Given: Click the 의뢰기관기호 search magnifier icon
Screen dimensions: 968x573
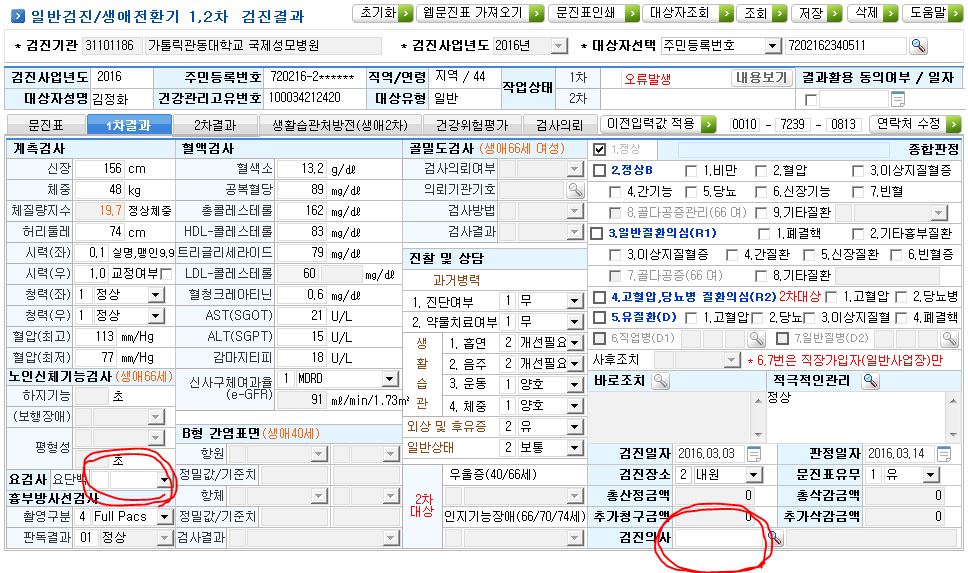Looking at the screenshot, I should (x=575, y=190).
